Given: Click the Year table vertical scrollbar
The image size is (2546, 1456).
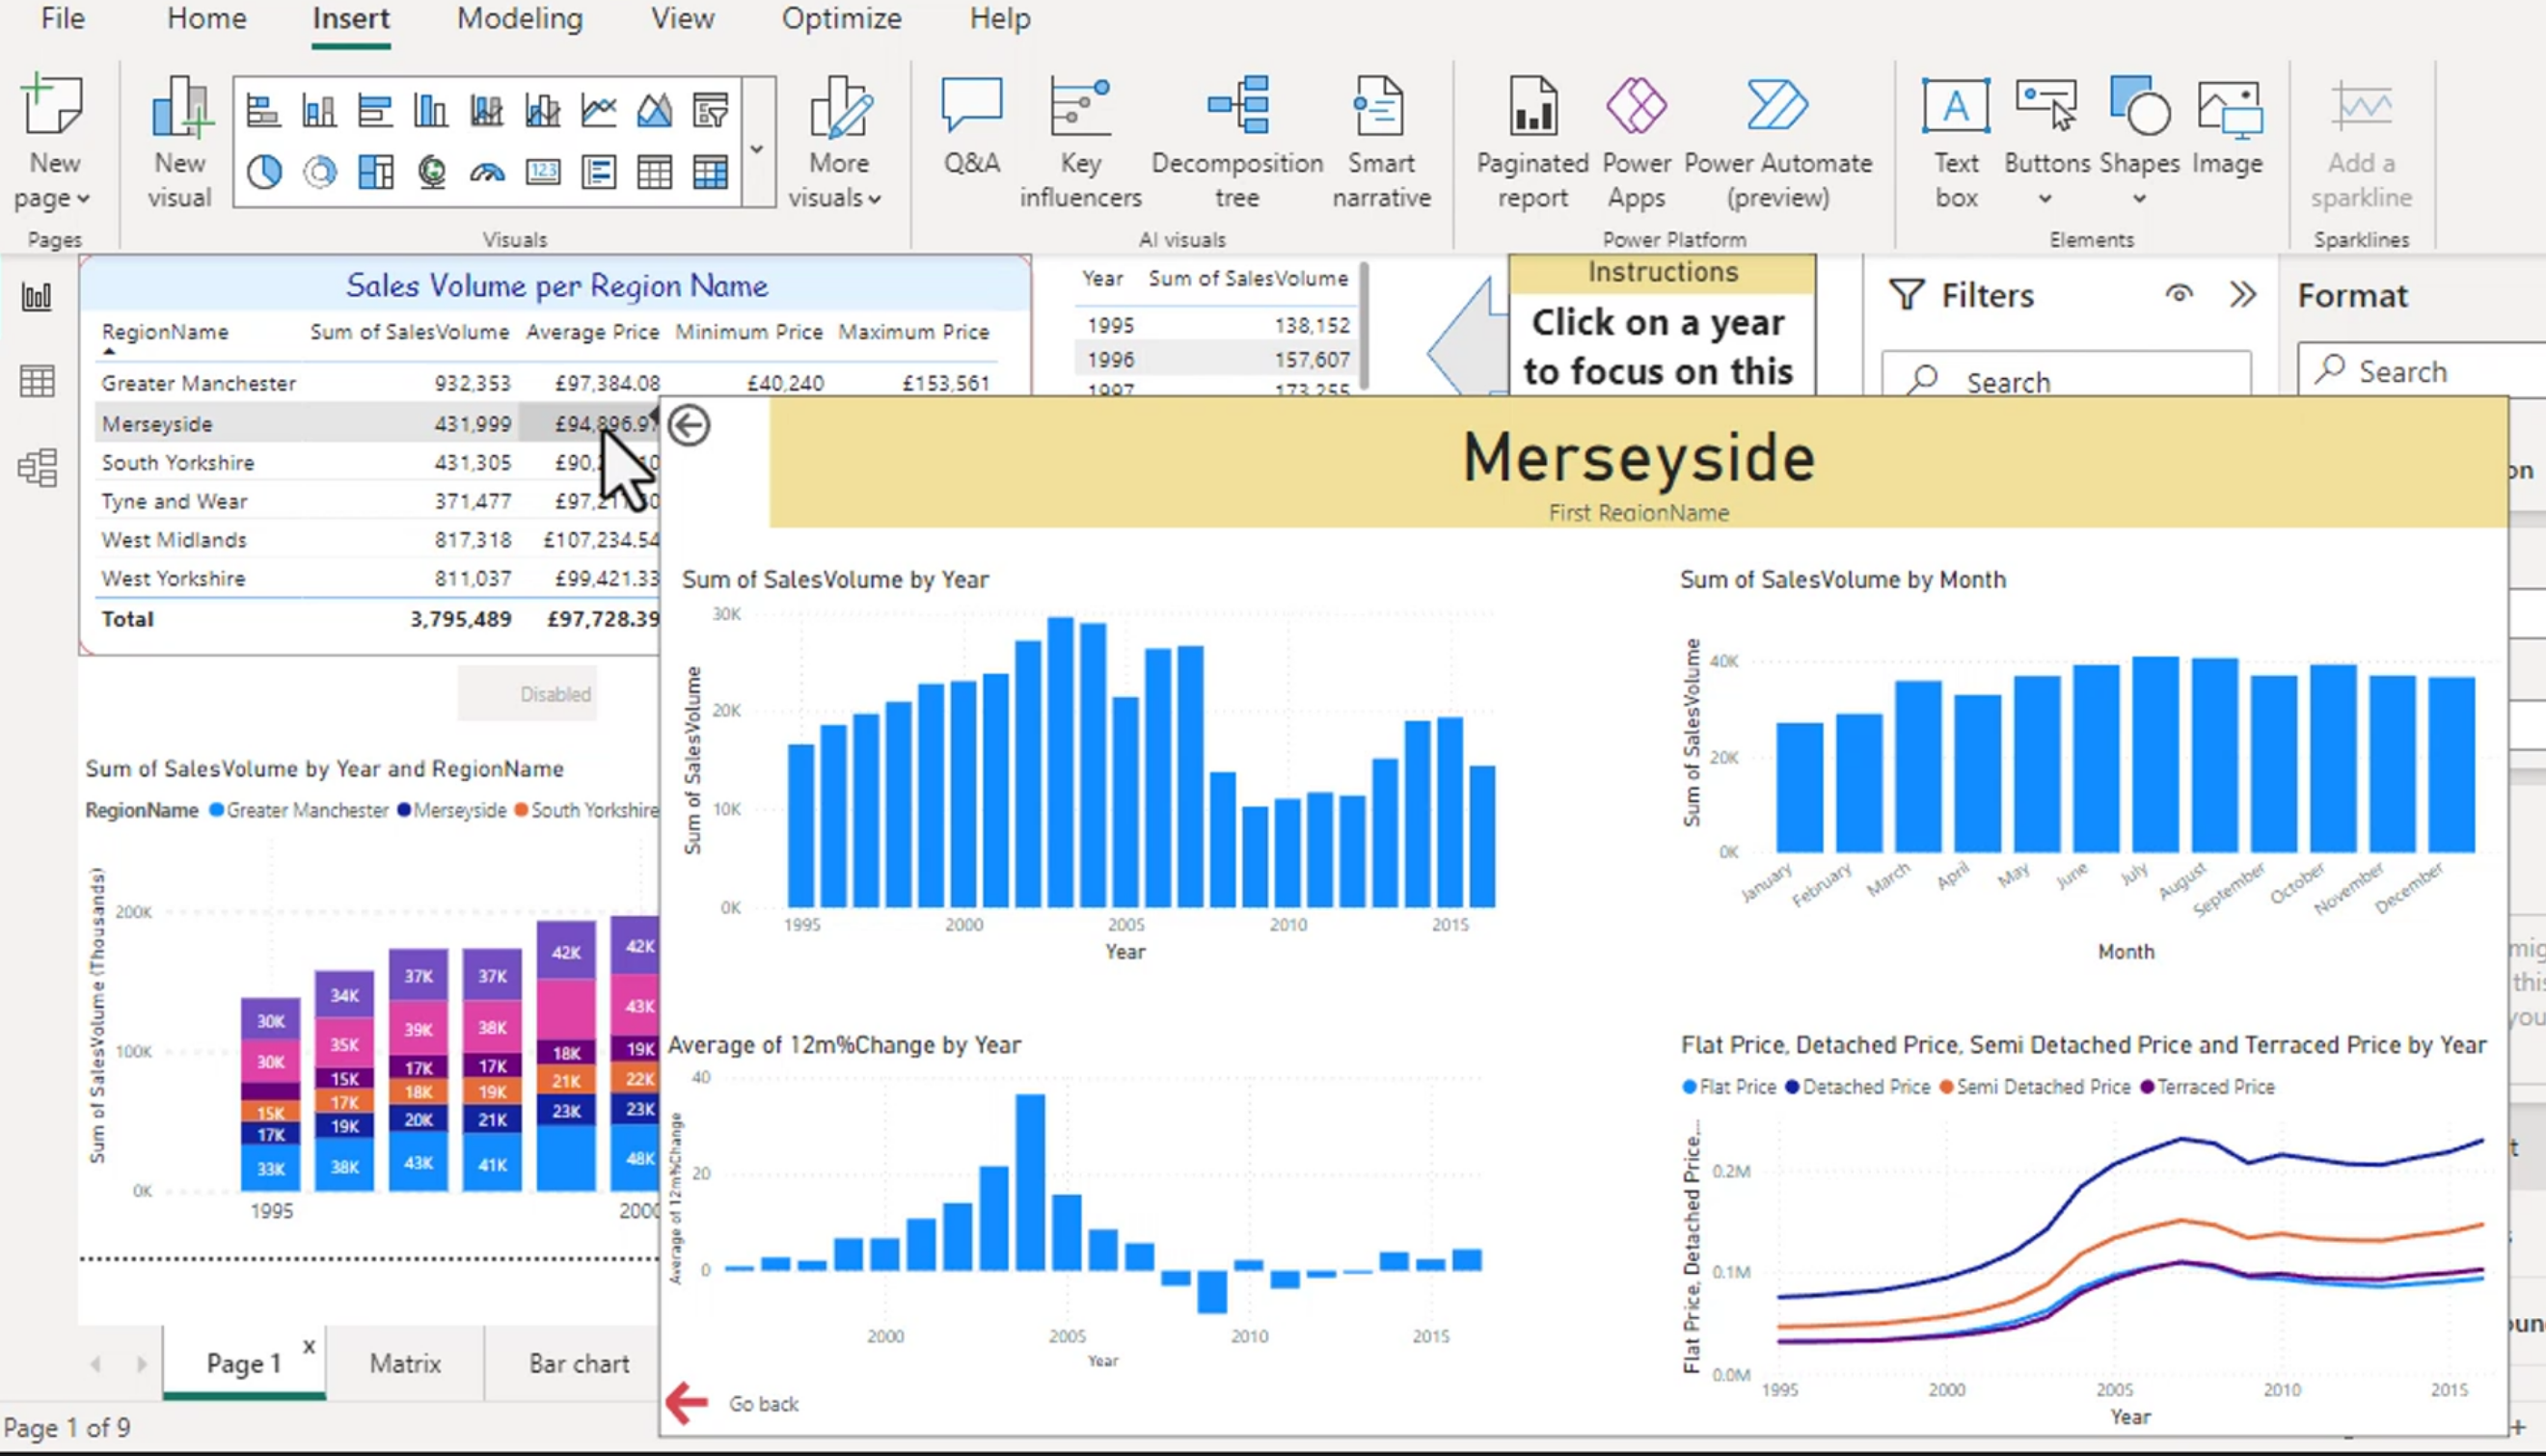Looking at the screenshot, I should pyautogui.click(x=1363, y=326).
